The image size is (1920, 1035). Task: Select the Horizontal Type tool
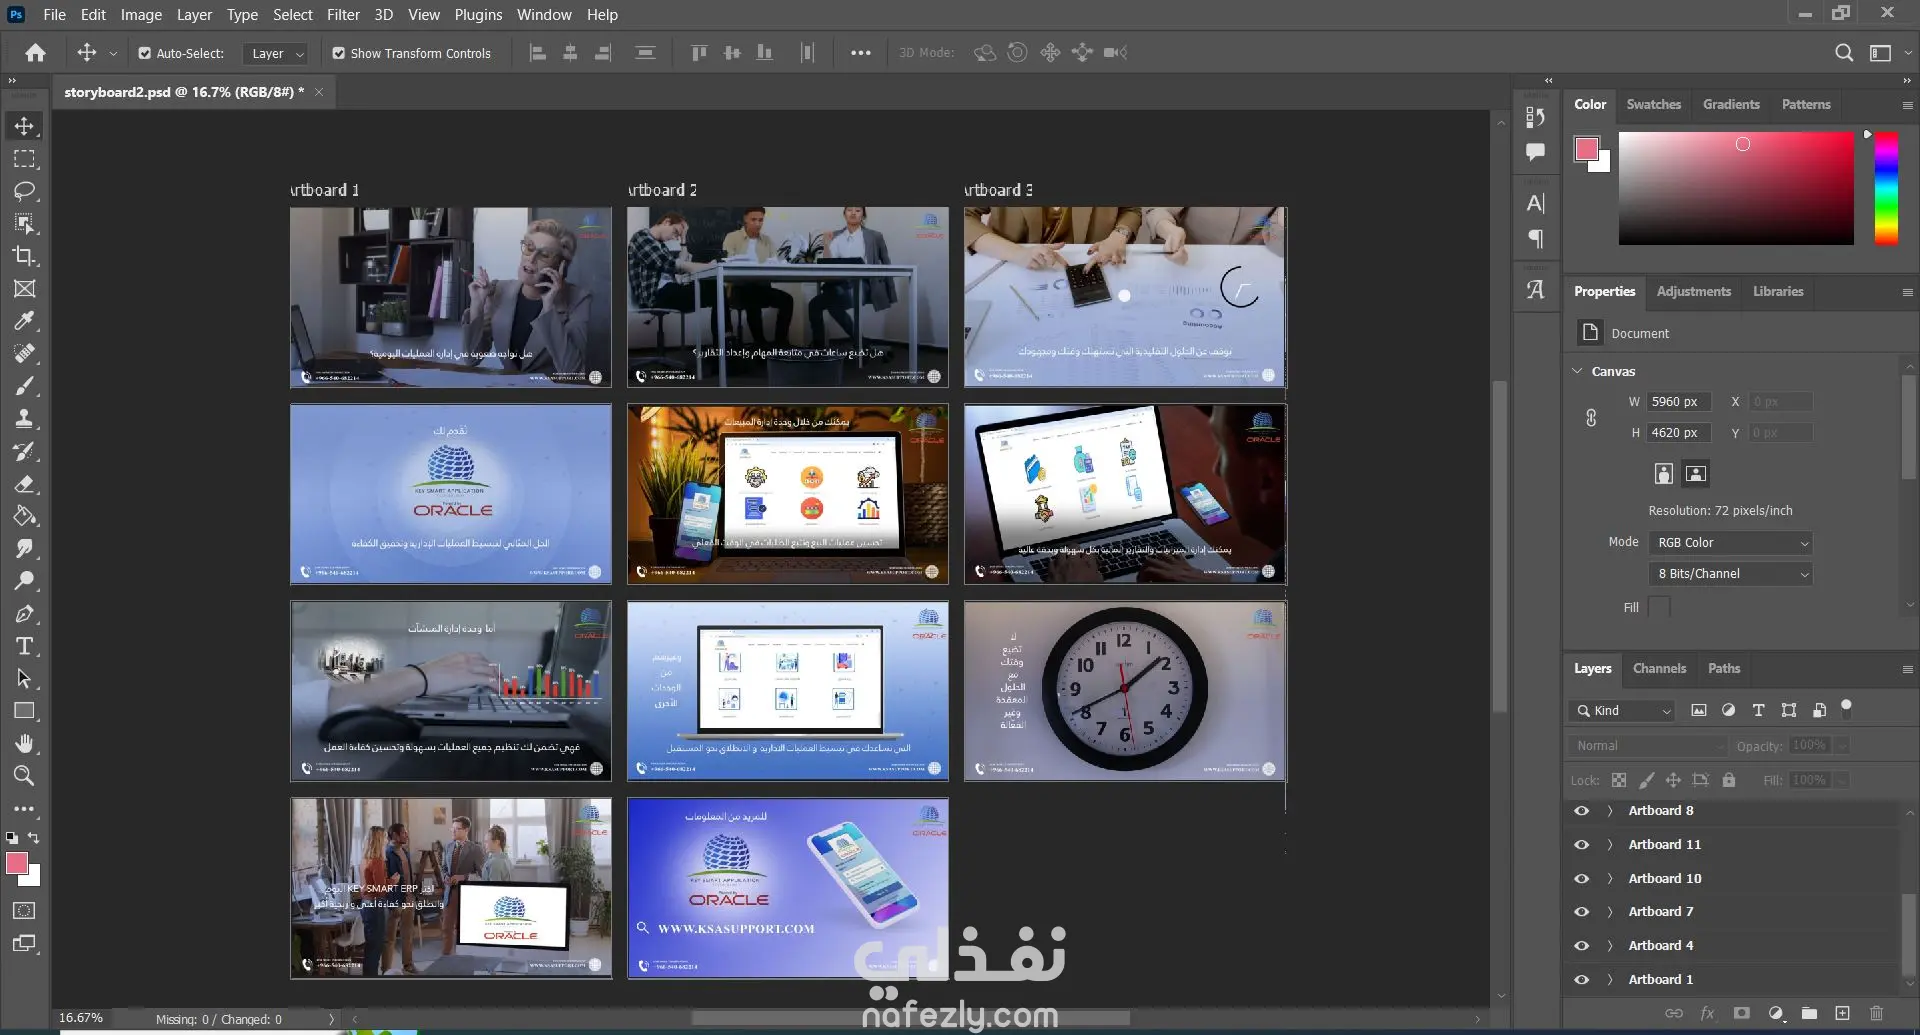[24, 646]
